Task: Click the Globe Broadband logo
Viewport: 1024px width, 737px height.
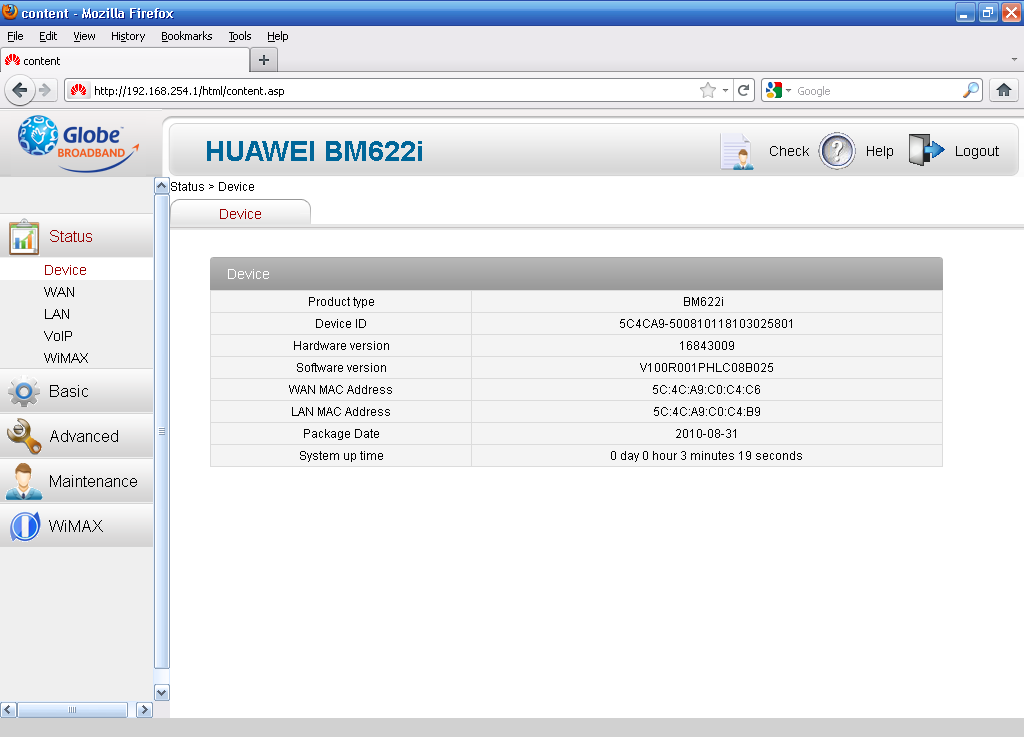Action: point(78,144)
